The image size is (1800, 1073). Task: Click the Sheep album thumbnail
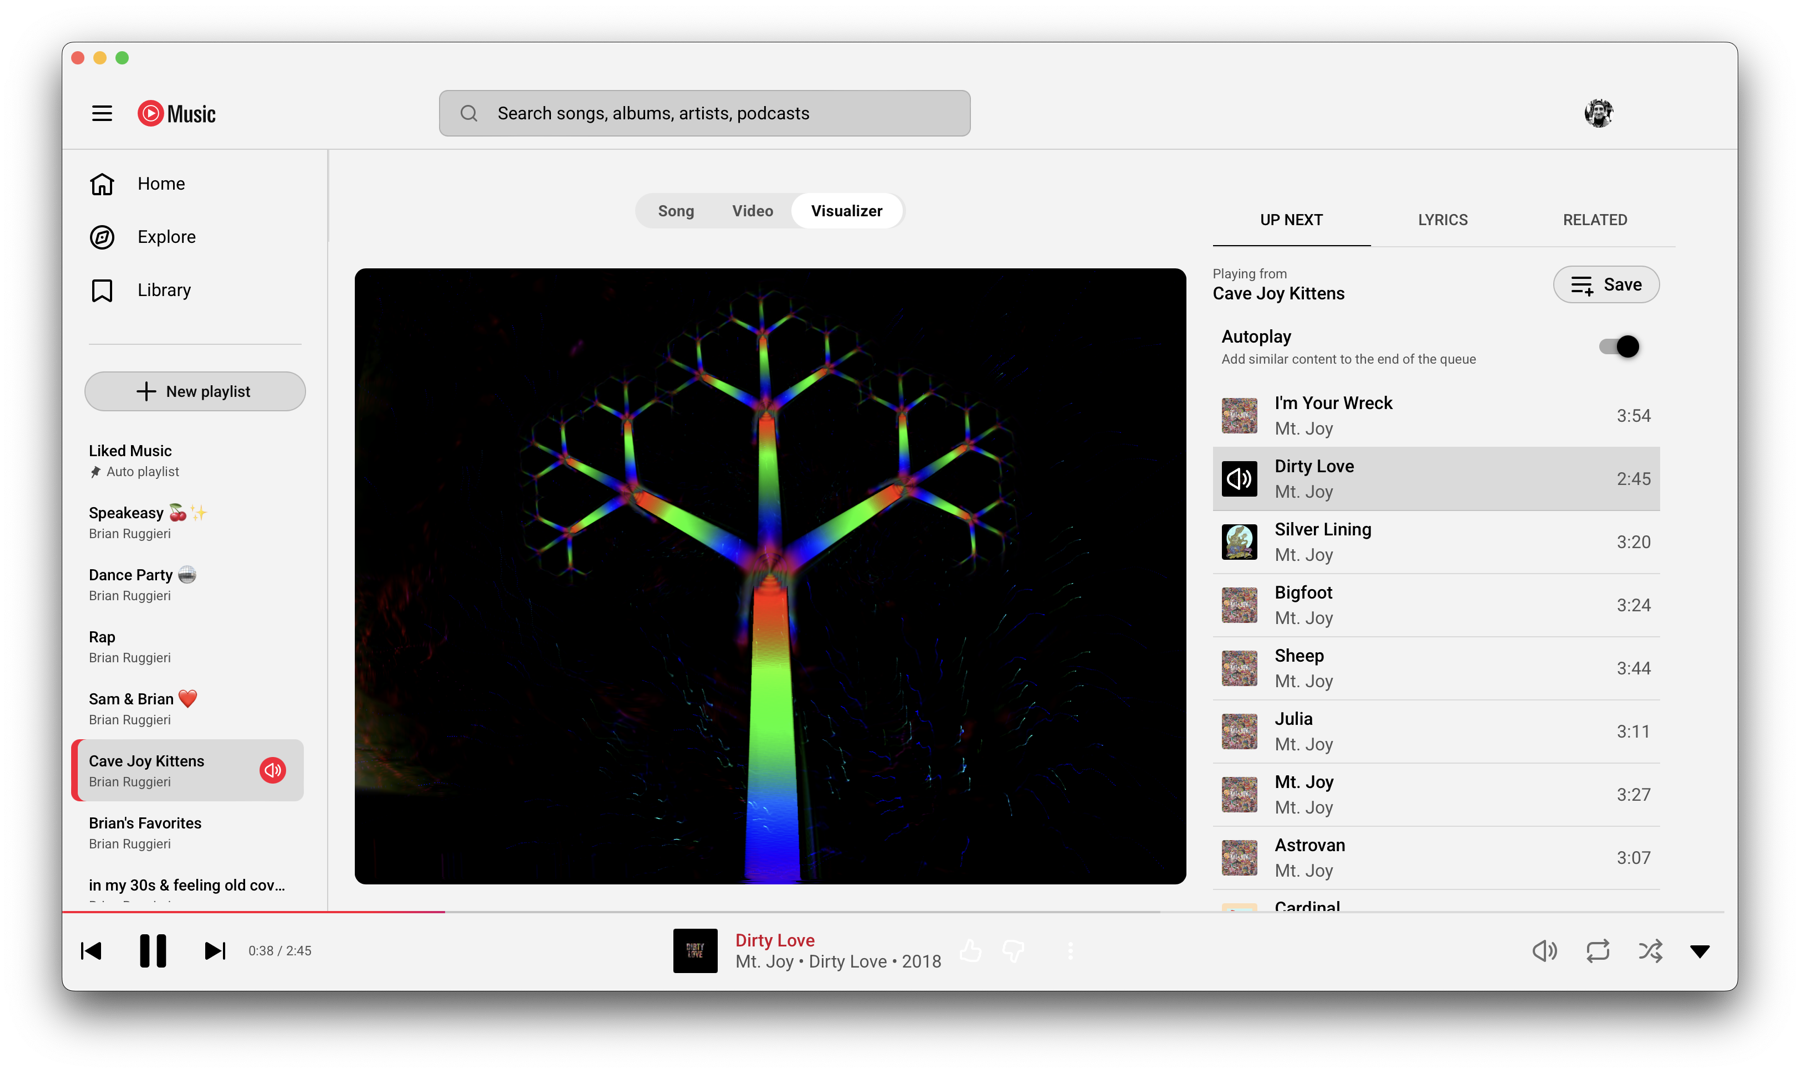click(1239, 668)
